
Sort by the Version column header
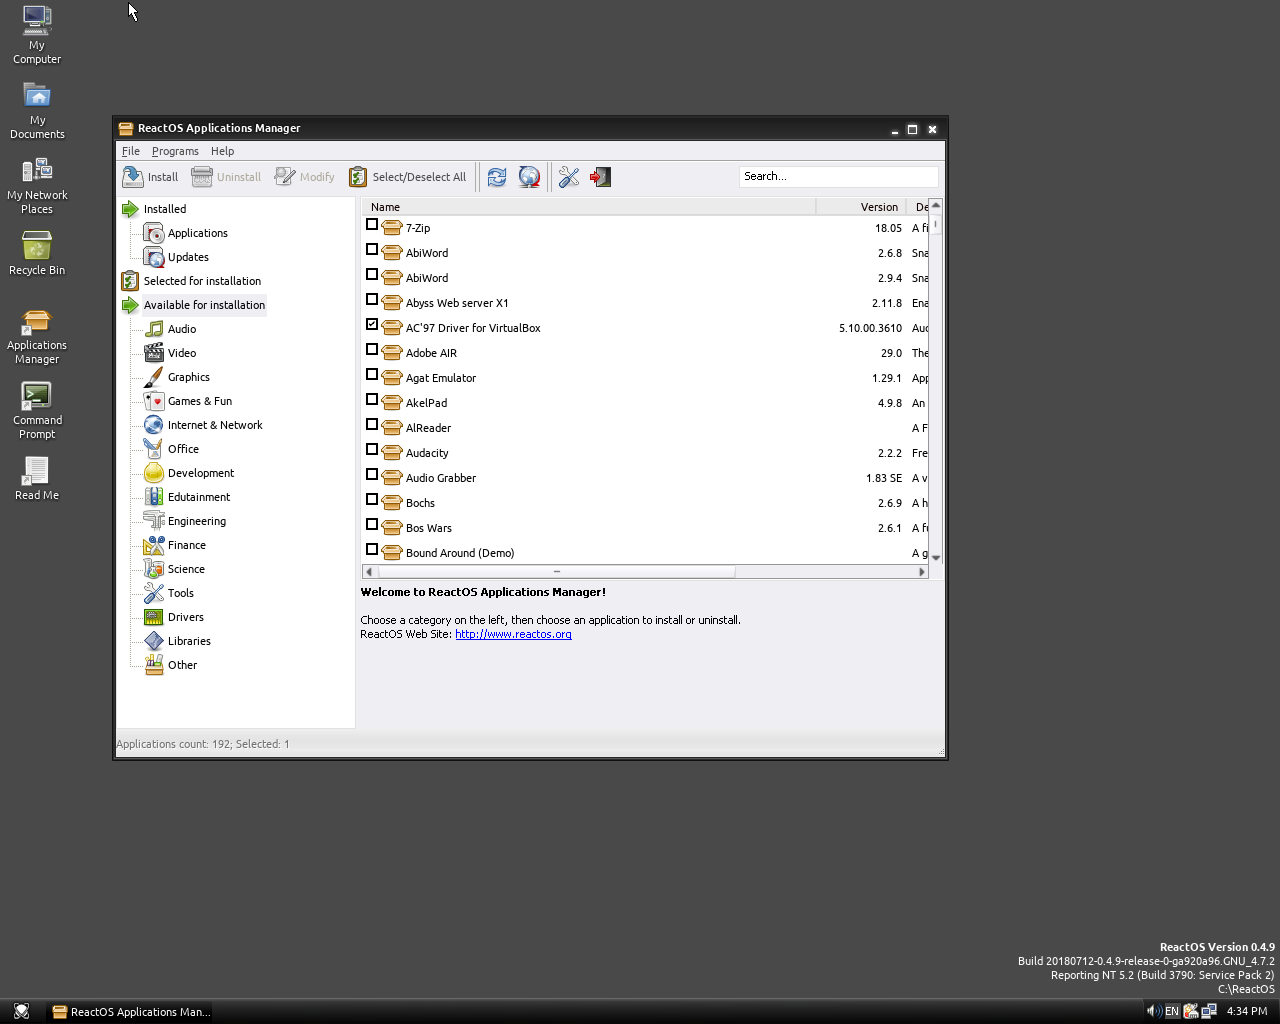(860, 207)
